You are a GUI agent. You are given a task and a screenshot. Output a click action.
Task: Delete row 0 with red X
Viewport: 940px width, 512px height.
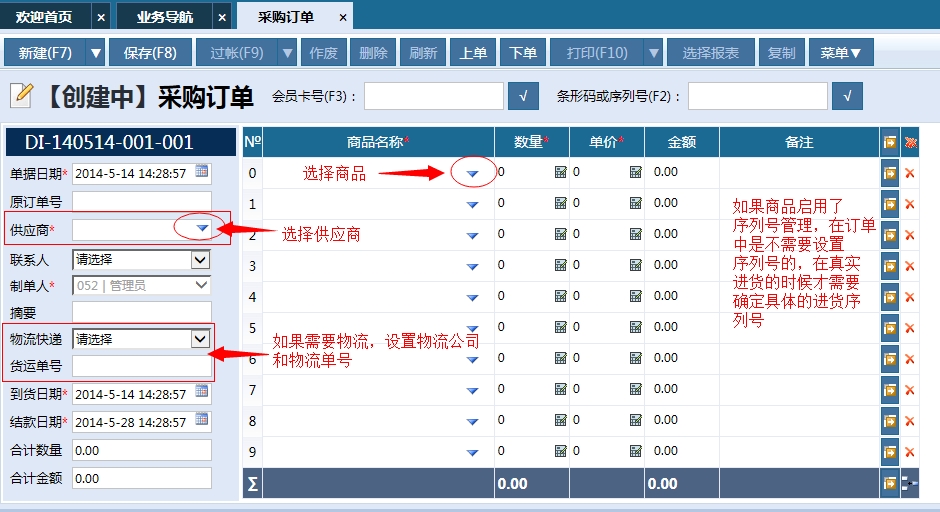tap(910, 173)
